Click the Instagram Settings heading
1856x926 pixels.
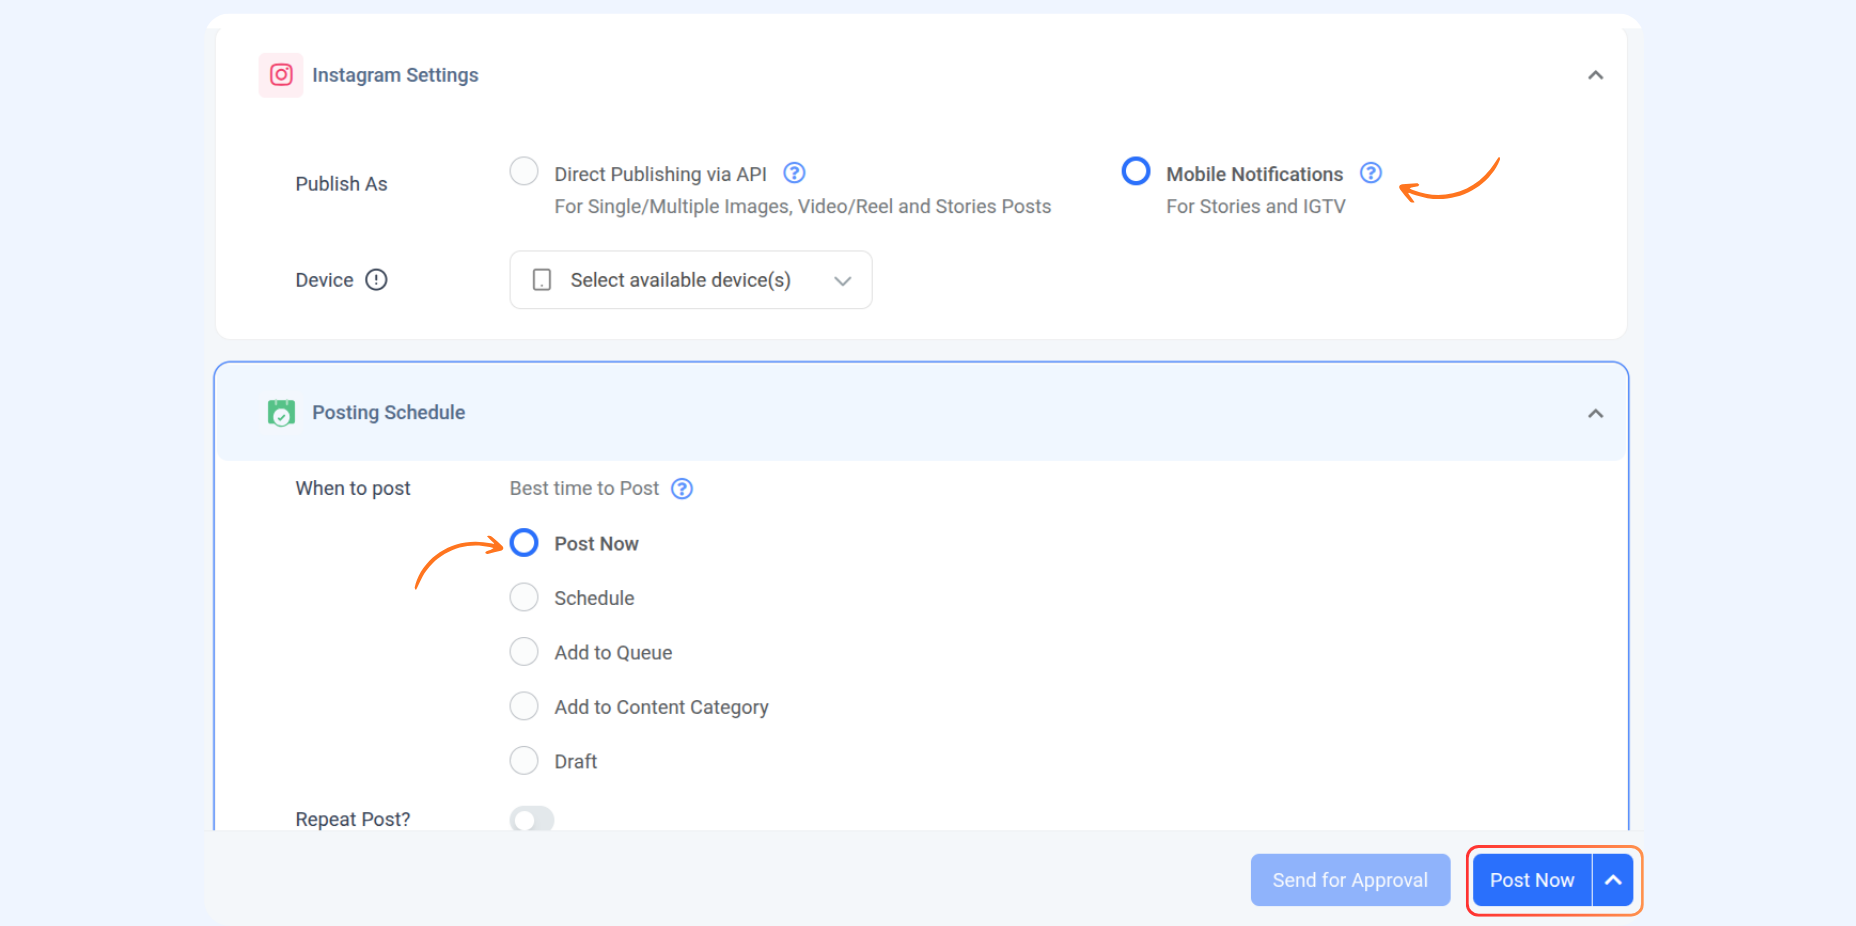click(395, 75)
